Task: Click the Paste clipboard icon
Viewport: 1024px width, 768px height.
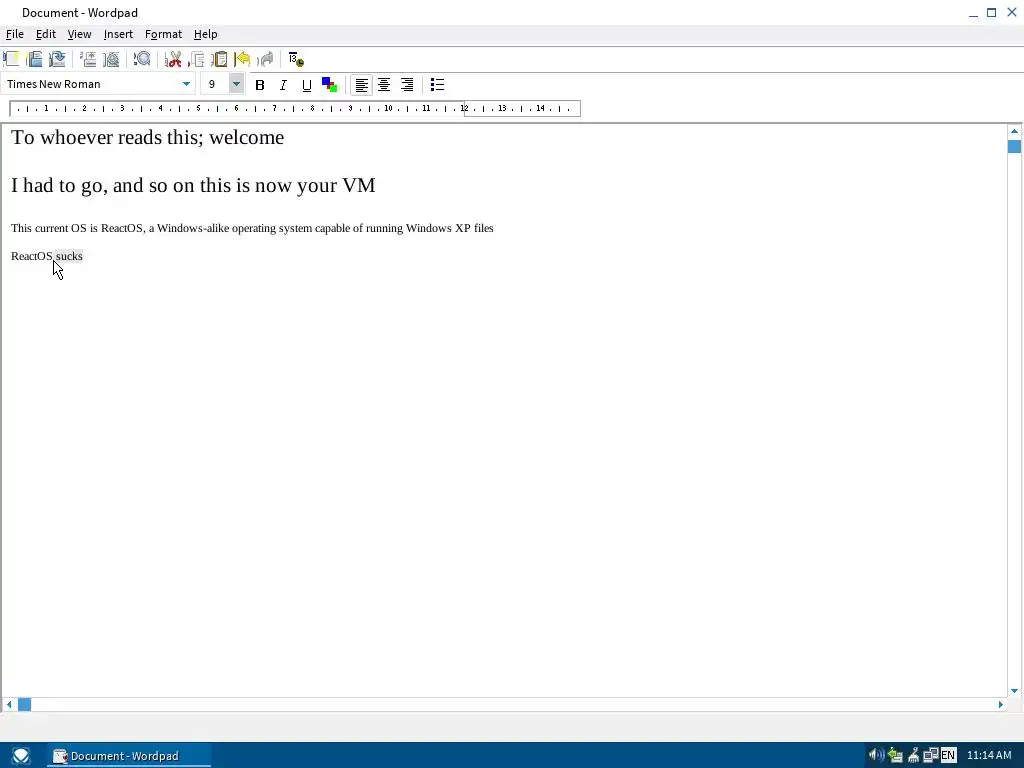Action: [x=219, y=59]
